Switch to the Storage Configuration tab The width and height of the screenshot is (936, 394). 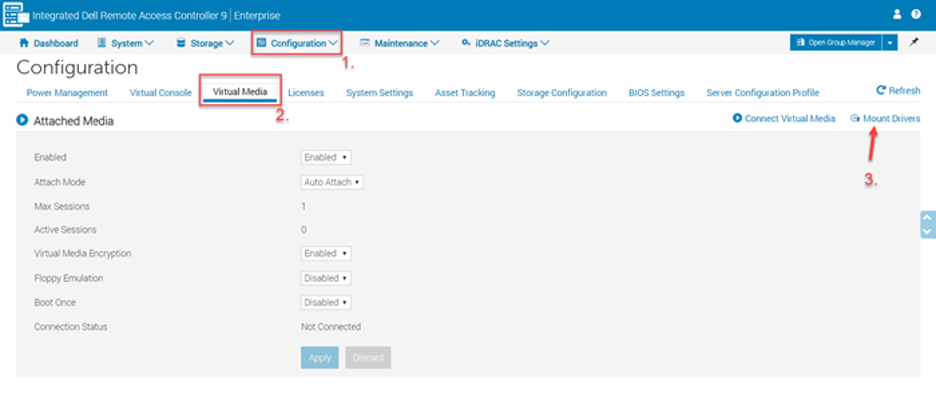pos(562,93)
